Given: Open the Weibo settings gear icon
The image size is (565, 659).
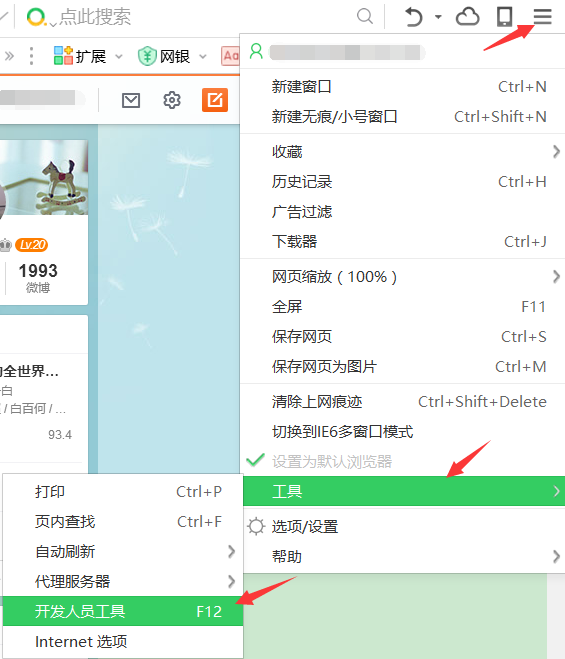Looking at the screenshot, I should (x=172, y=100).
